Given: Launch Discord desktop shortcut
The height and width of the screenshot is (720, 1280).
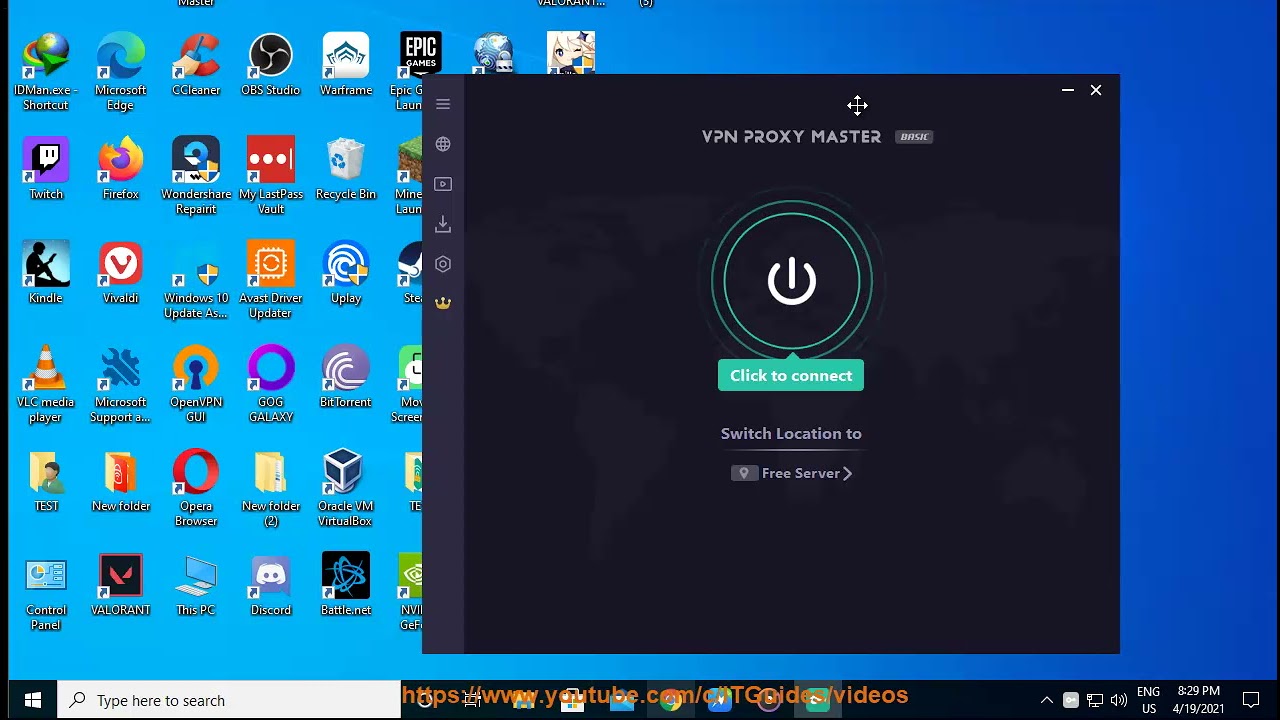Looking at the screenshot, I should pyautogui.click(x=271, y=585).
